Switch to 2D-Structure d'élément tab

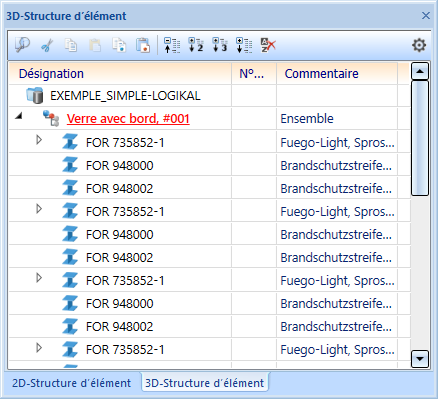click(71, 383)
